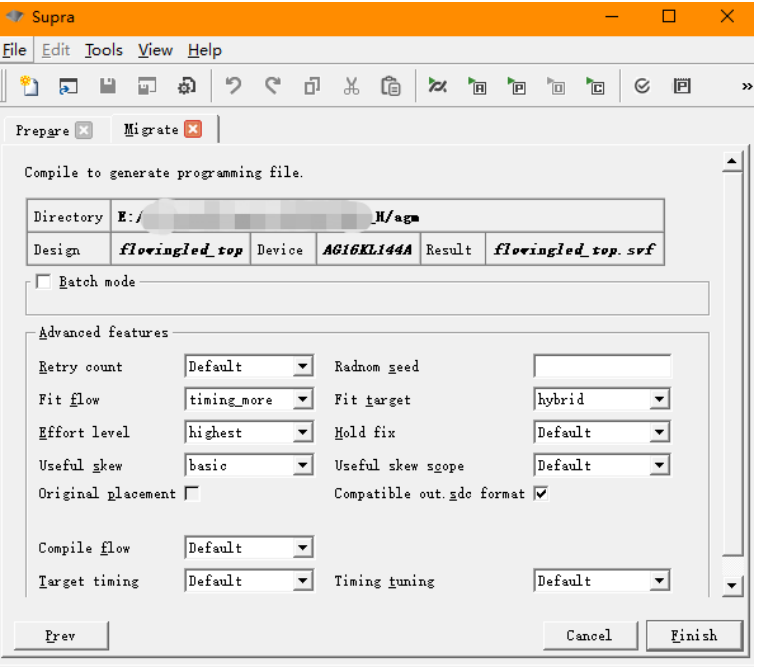
Task: Open the Edit menu
Action: pos(56,50)
